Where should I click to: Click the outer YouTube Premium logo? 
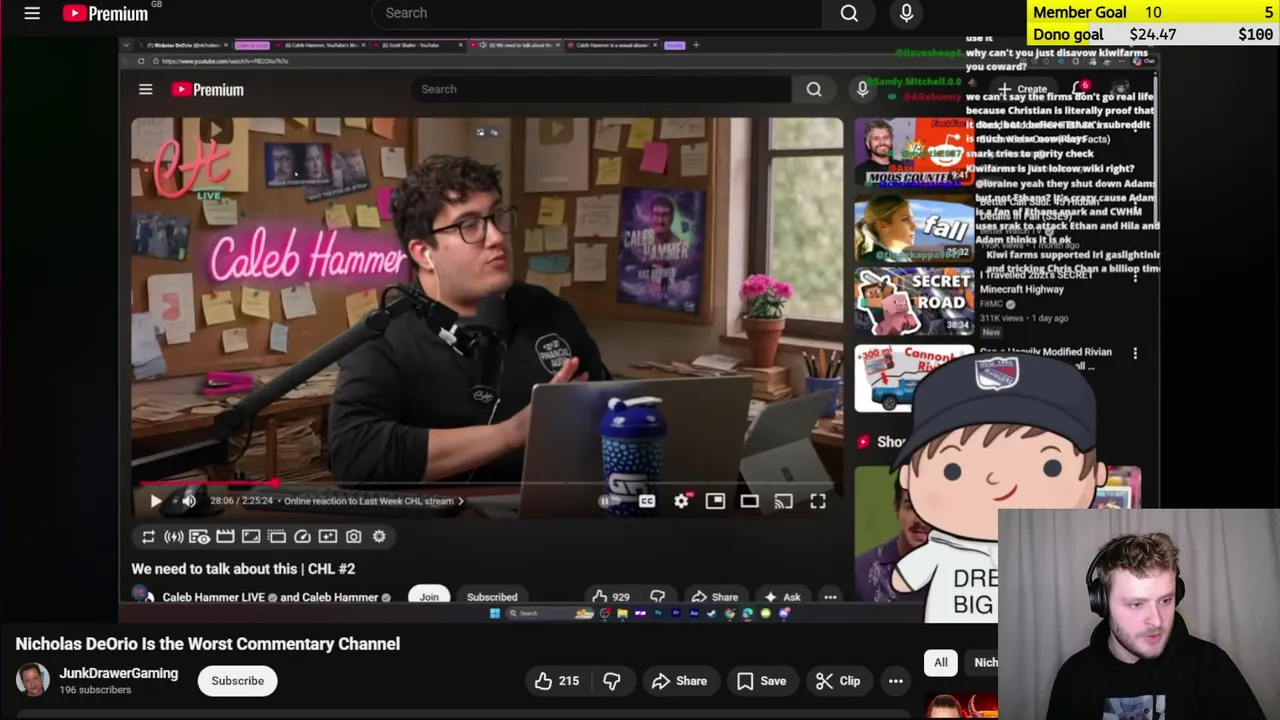pyautogui.click(x=105, y=13)
